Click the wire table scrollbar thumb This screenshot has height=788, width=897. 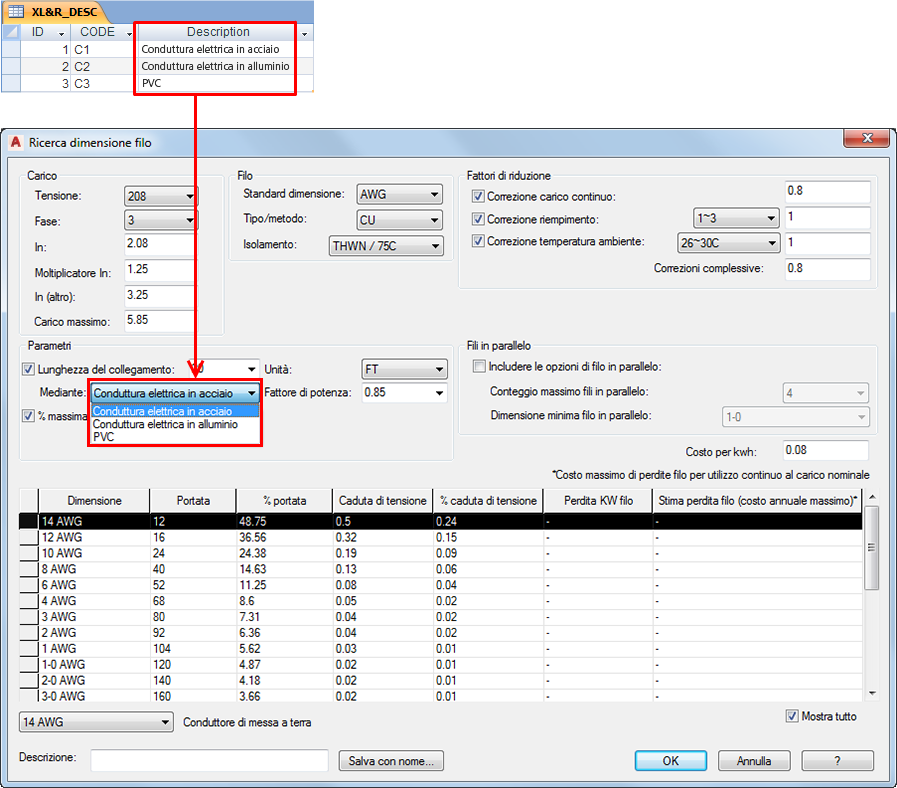coord(872,548)
